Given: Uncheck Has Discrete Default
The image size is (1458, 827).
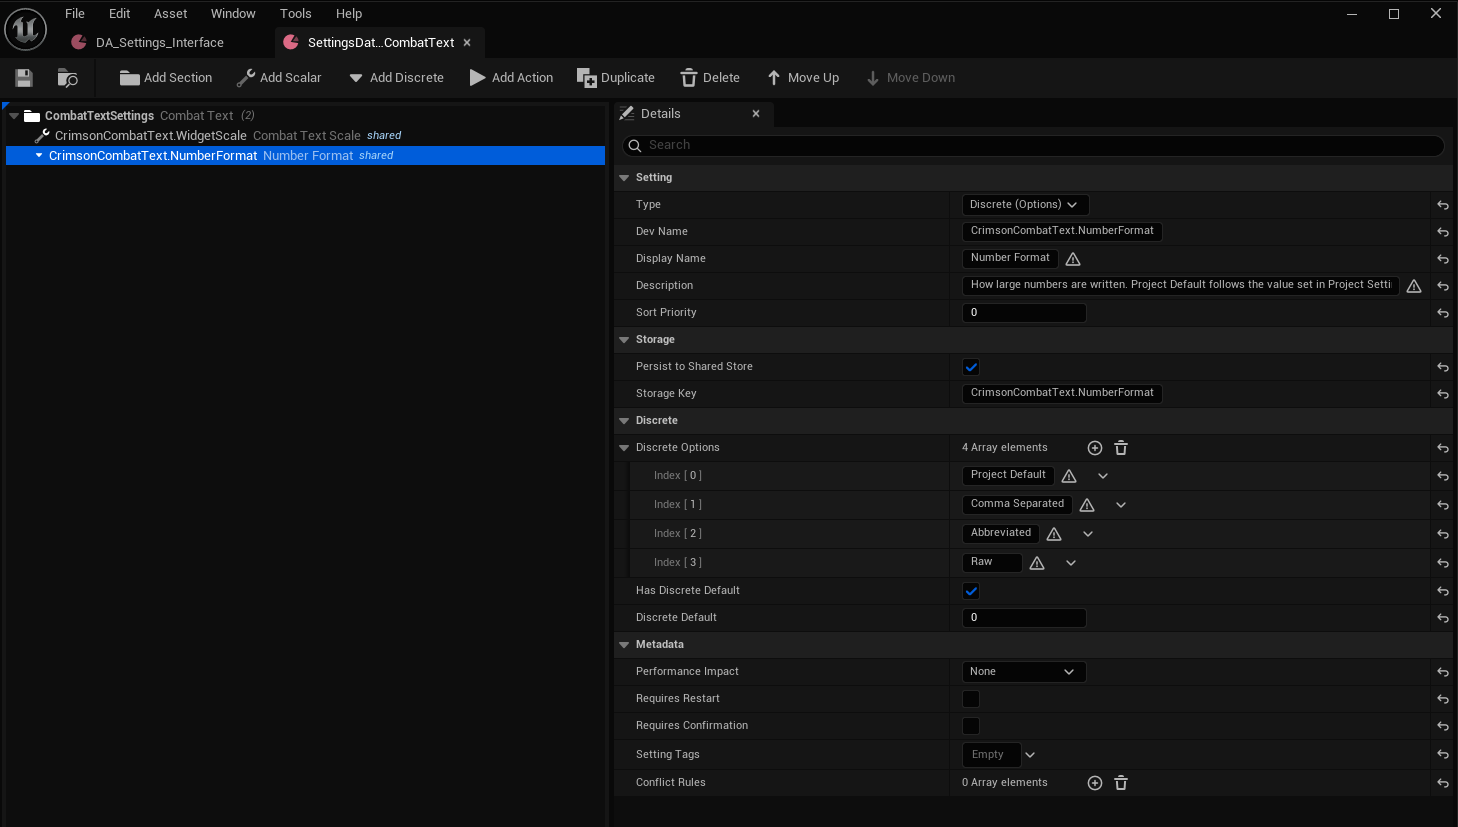Looking at the screenshot, I should pyautogui.click(x=971, y=591).
